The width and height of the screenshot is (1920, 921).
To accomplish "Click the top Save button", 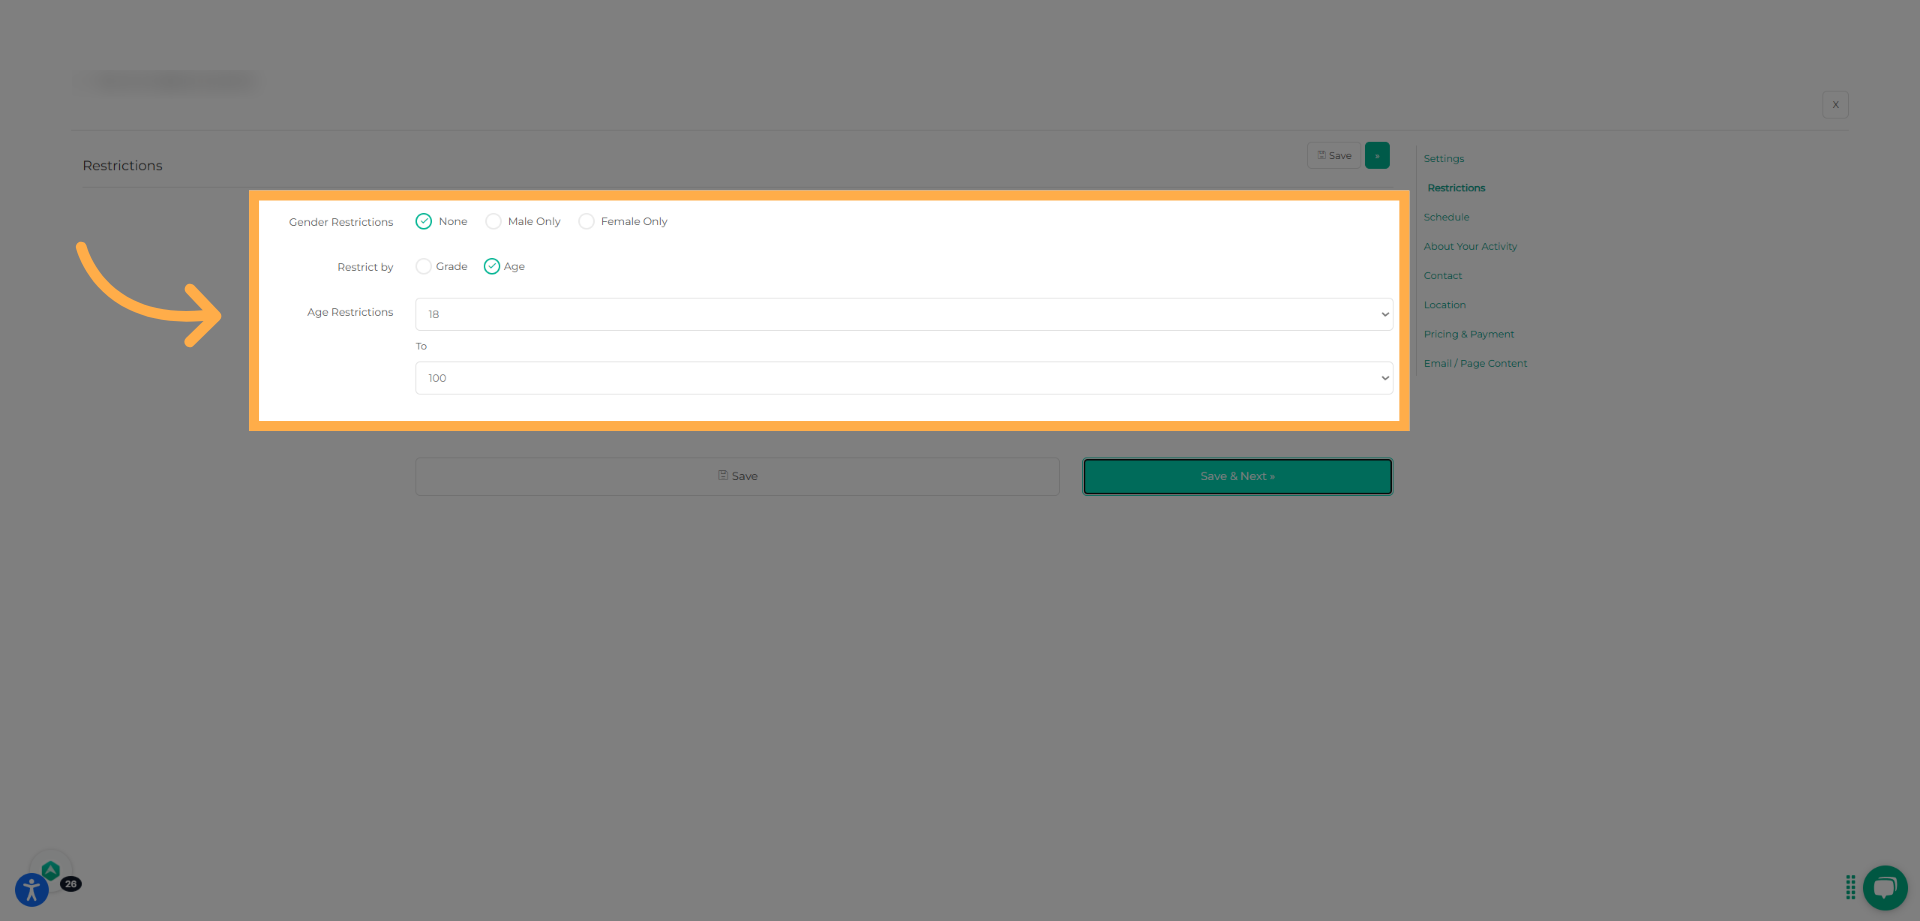I will [1334, 156].
